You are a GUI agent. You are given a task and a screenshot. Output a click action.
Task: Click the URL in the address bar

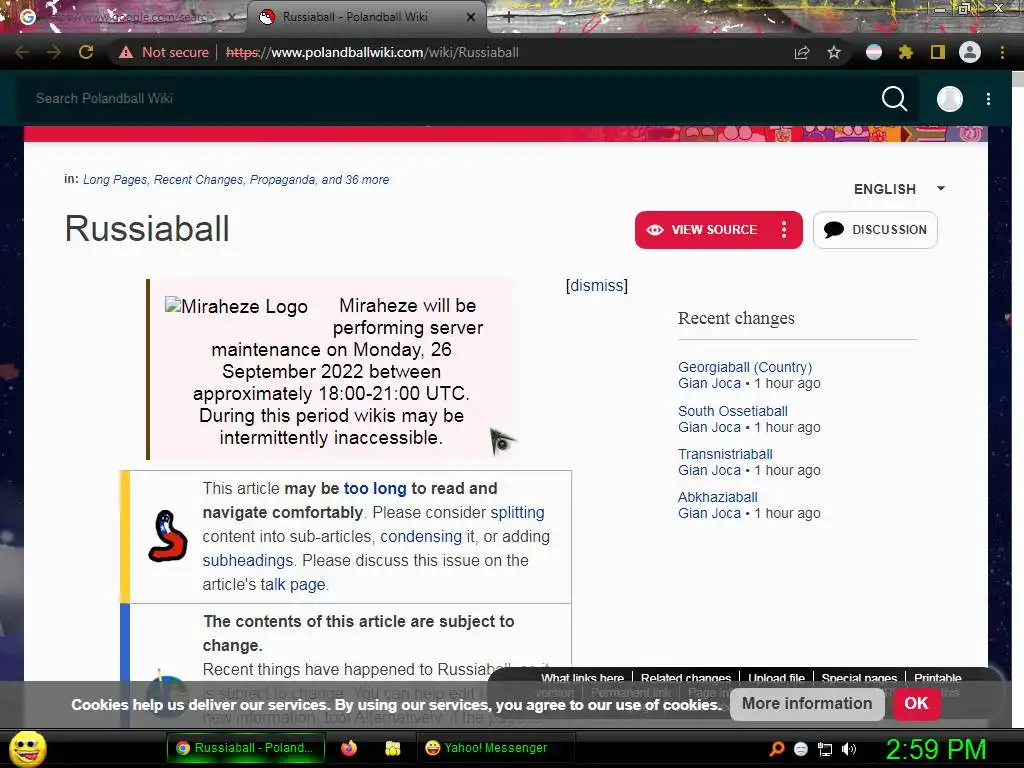(x=372, y=52)
